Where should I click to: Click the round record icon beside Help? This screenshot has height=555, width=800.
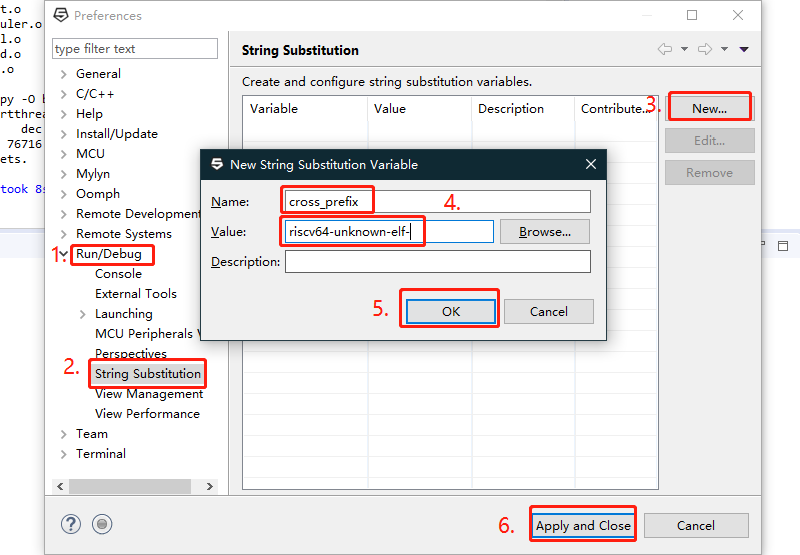pos(102,524)
